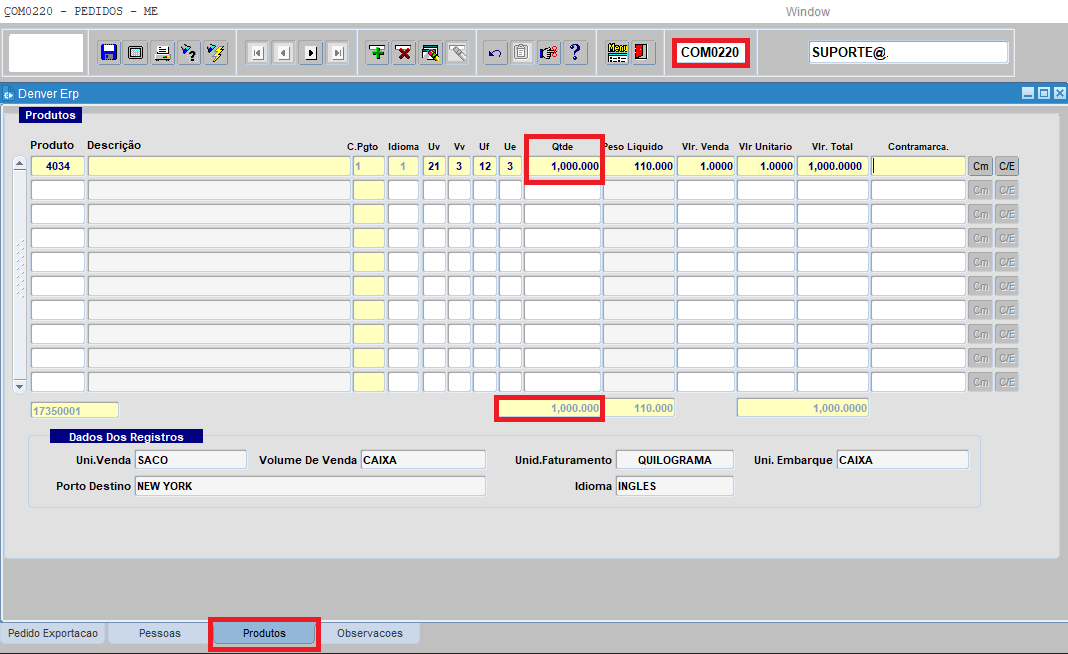Click the Uni.Venda field showing SACO

[x=191, y=460]
